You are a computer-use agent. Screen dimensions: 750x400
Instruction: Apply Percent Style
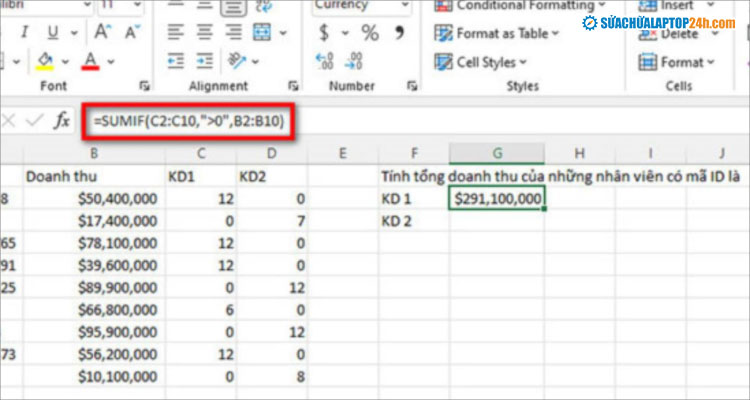(370, 33)
